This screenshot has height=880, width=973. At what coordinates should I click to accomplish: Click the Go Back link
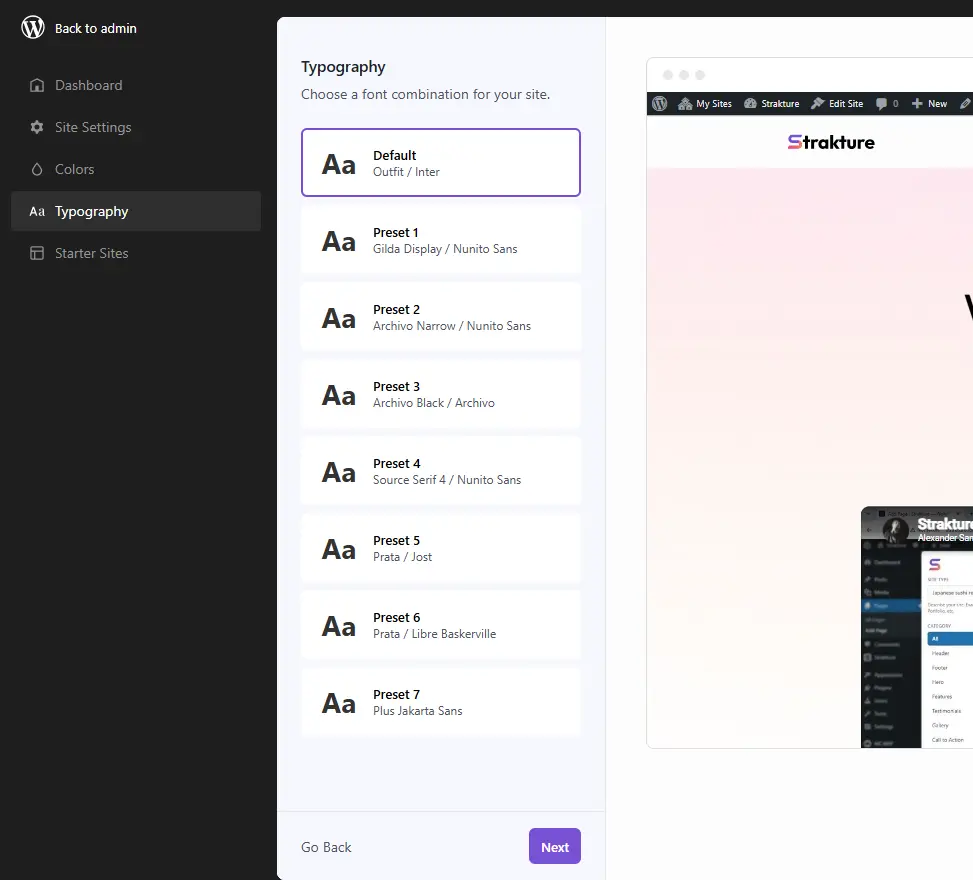325,847
